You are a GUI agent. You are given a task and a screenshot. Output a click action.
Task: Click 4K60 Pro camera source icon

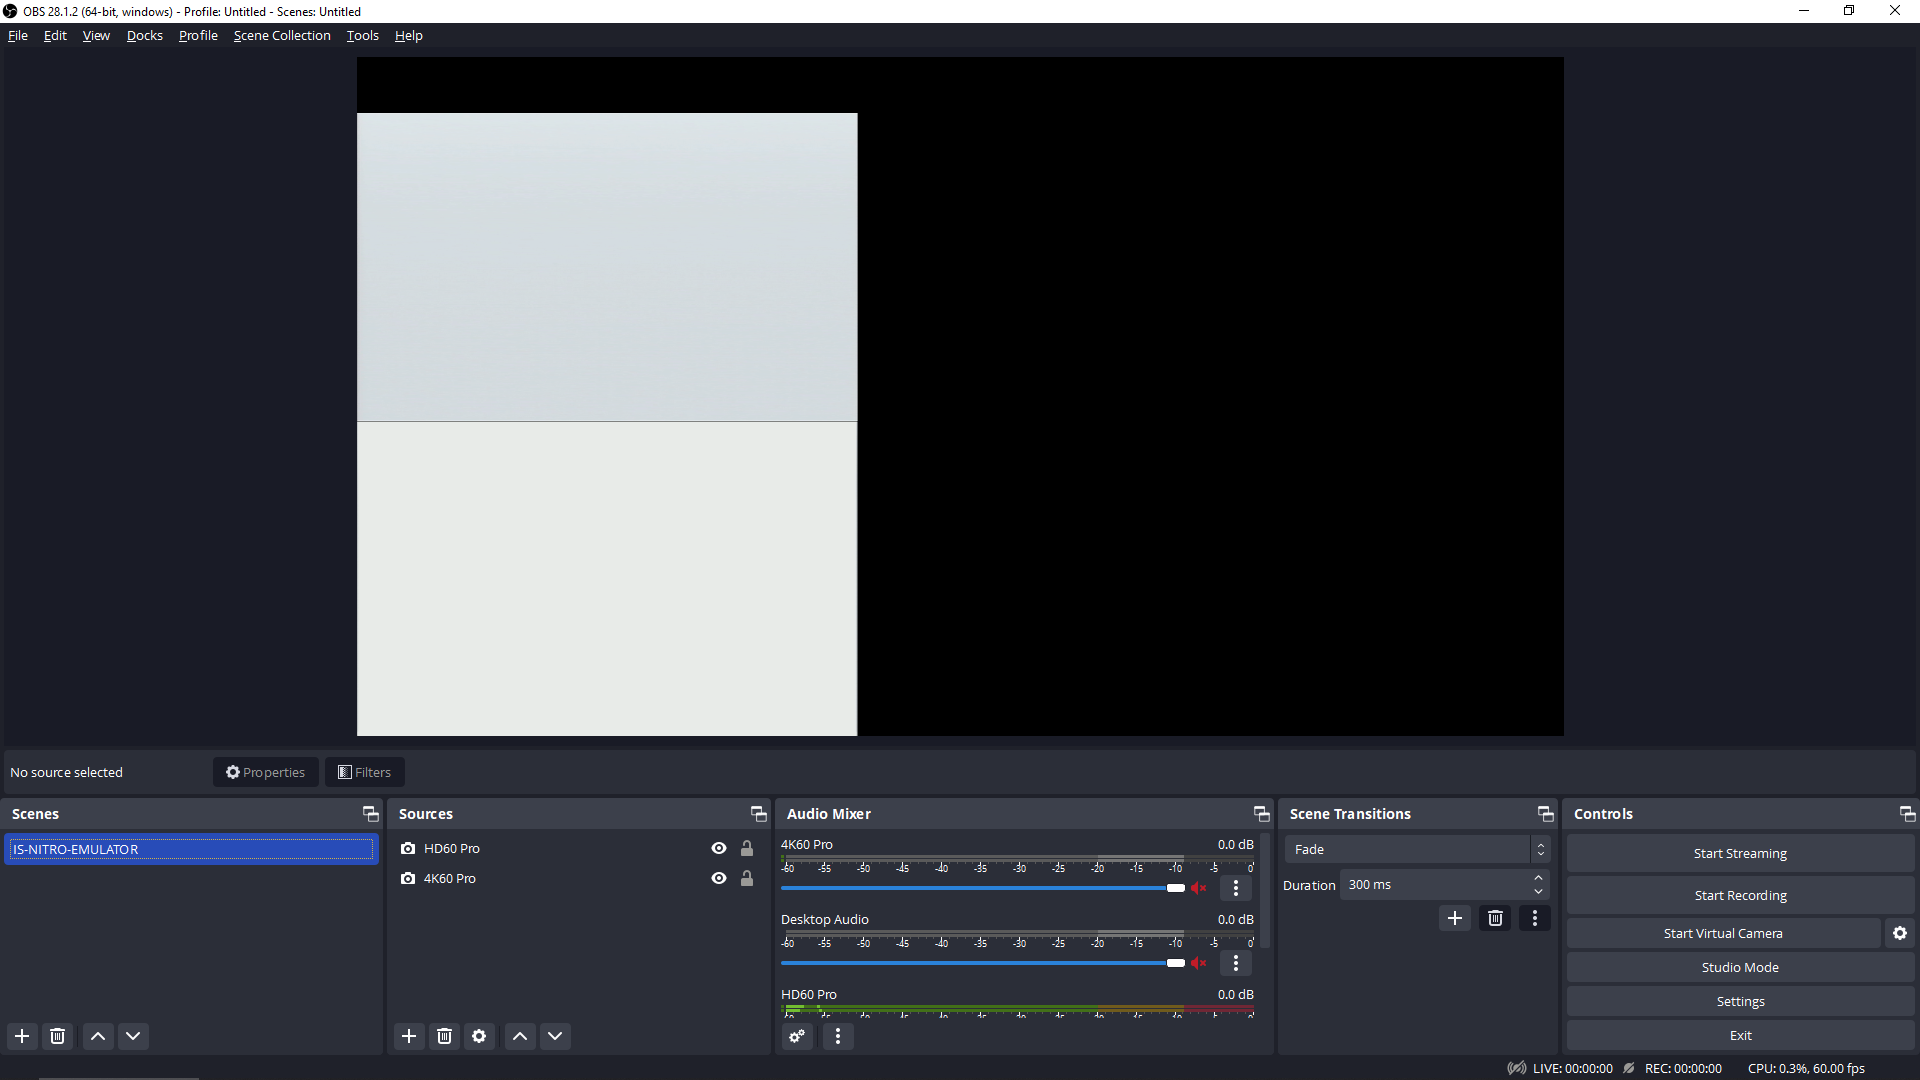[x=408, y=878]
